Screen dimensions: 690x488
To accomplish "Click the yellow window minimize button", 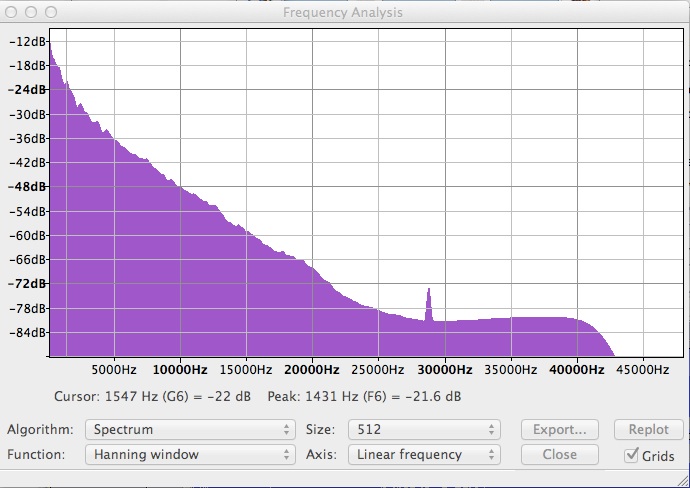I will click(x=31, y=12).
